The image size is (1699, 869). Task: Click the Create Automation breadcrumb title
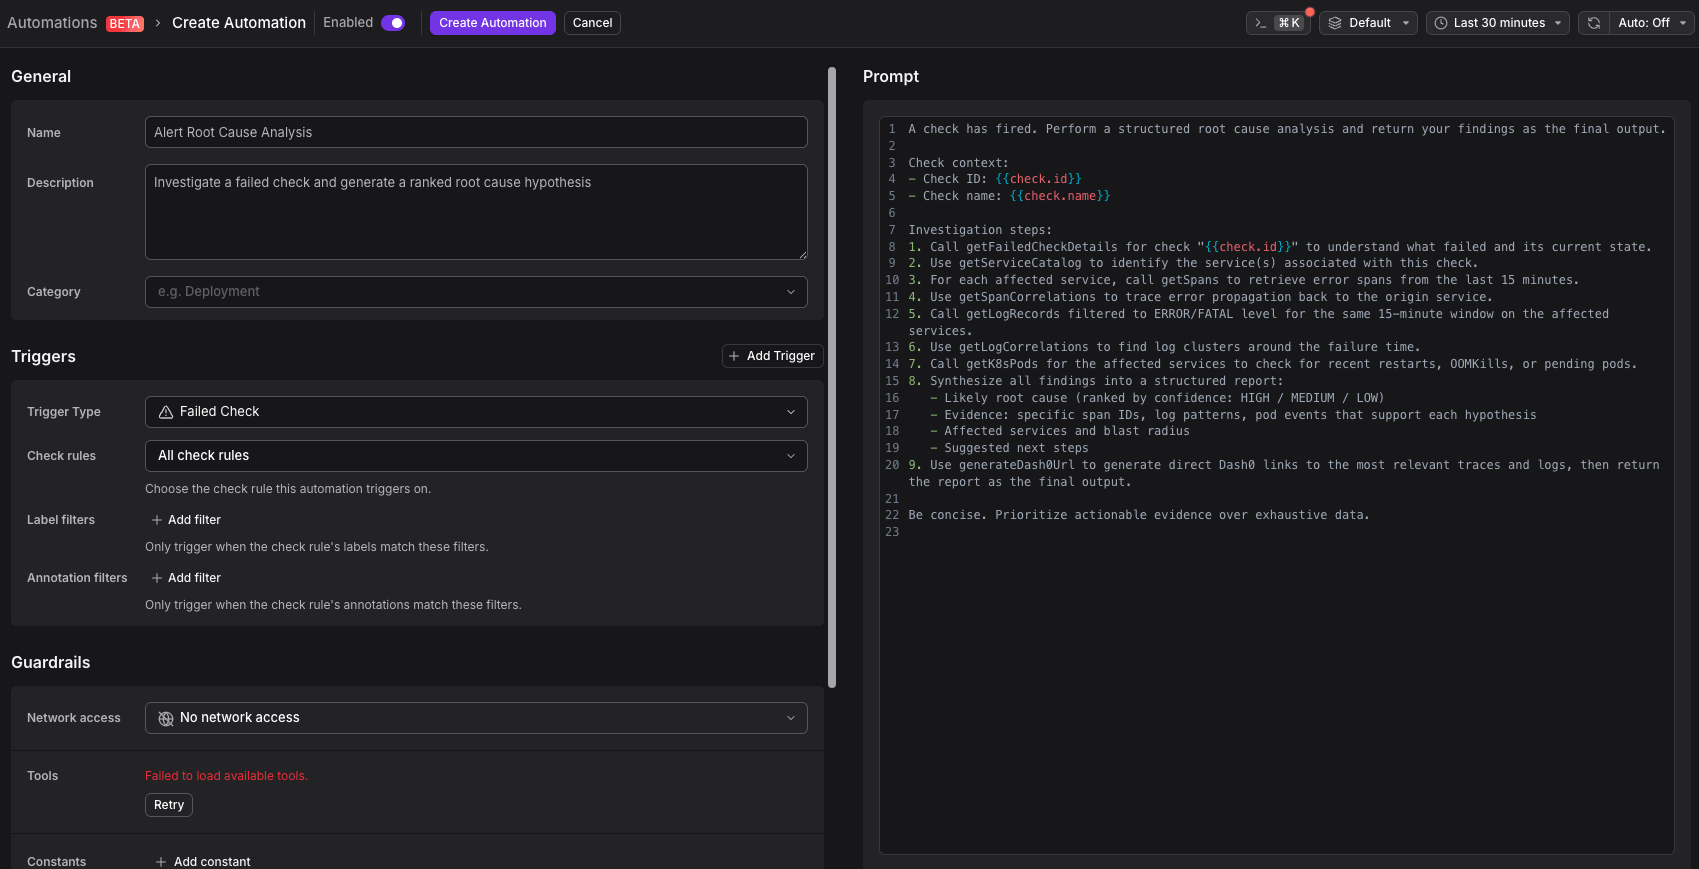coord(239,23)
